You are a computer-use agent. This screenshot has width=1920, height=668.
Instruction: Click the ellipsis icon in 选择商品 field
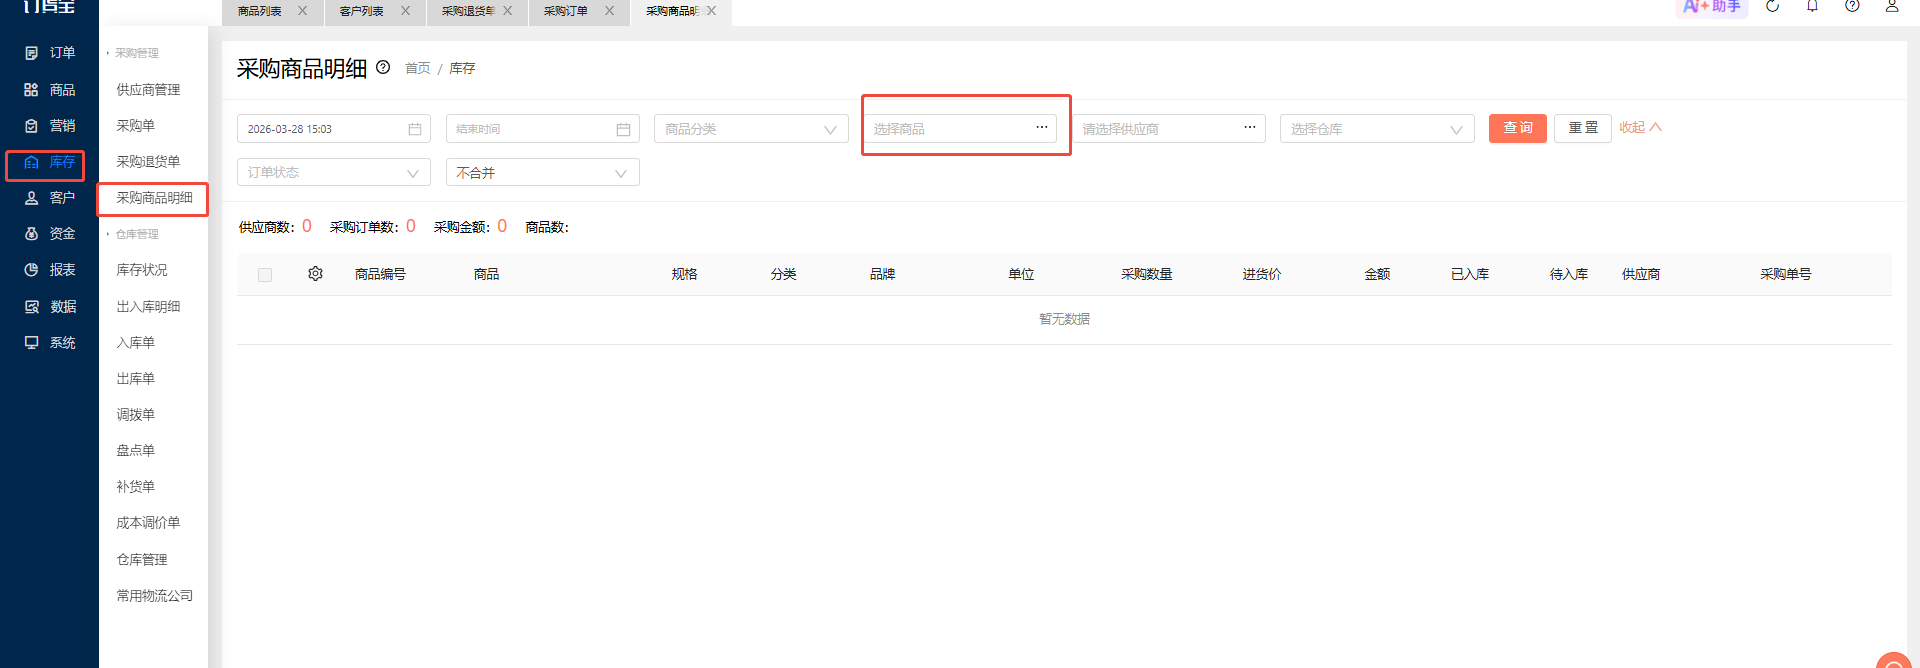[1042, 127]
